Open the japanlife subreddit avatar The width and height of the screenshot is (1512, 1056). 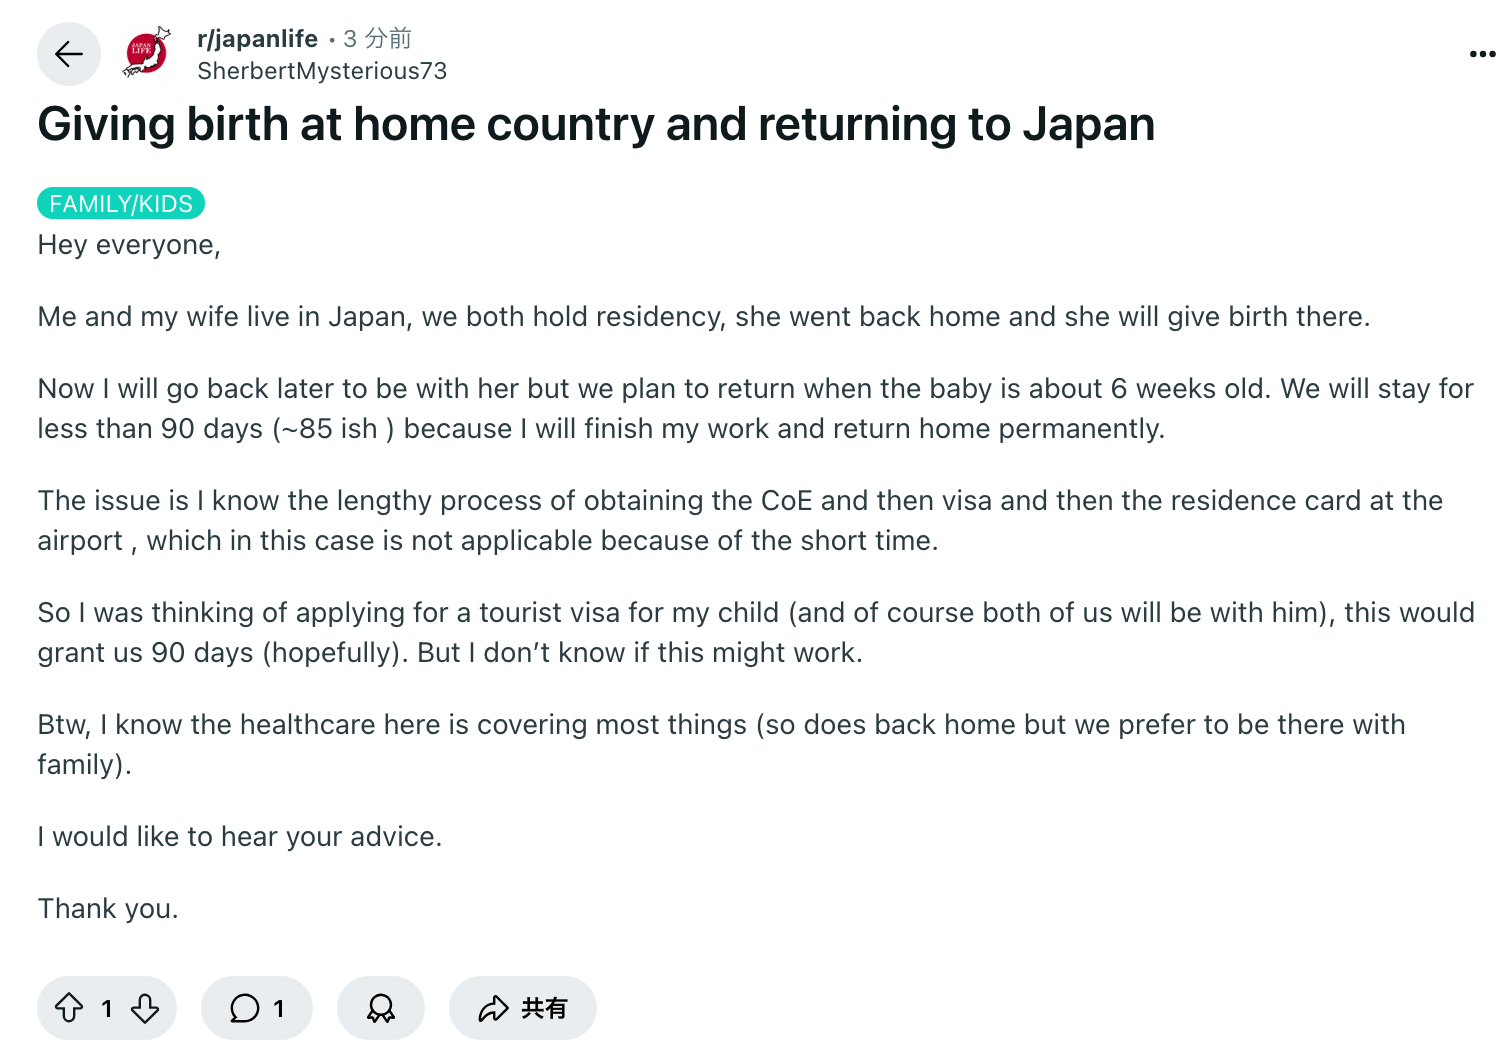coord(147,54)
